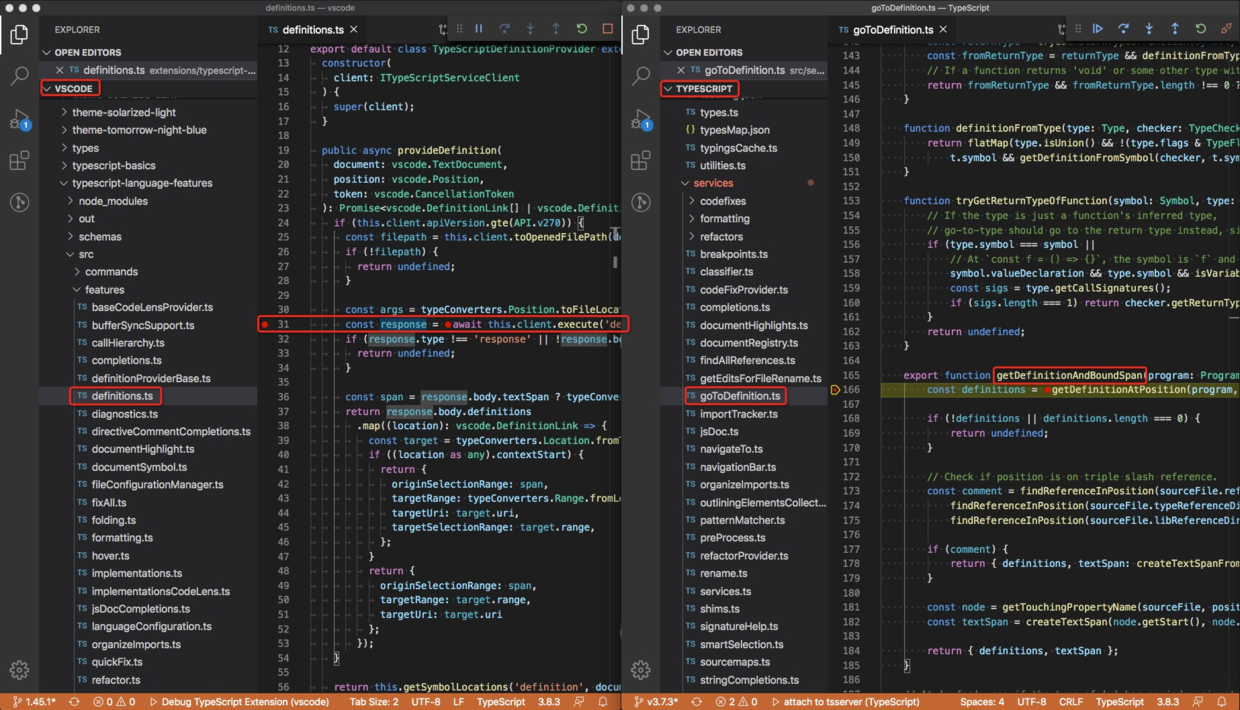The width and height of the screenshot is (1240, 710).
Task: Toggle the breakpoint marker at line 166
Action: (835, 390)
